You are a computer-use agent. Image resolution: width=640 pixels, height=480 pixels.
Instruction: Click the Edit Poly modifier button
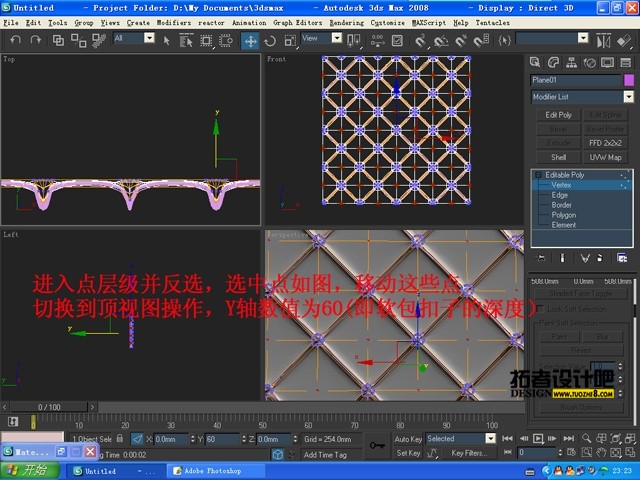click(558, 115)
